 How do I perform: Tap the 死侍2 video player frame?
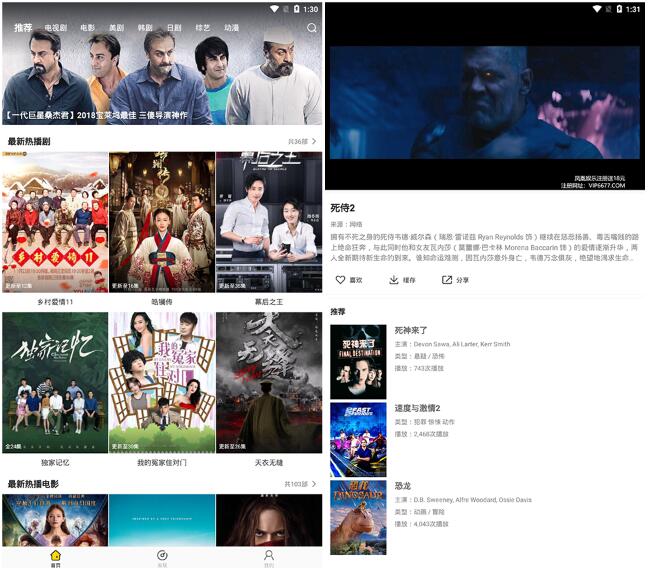pos(485,103)
